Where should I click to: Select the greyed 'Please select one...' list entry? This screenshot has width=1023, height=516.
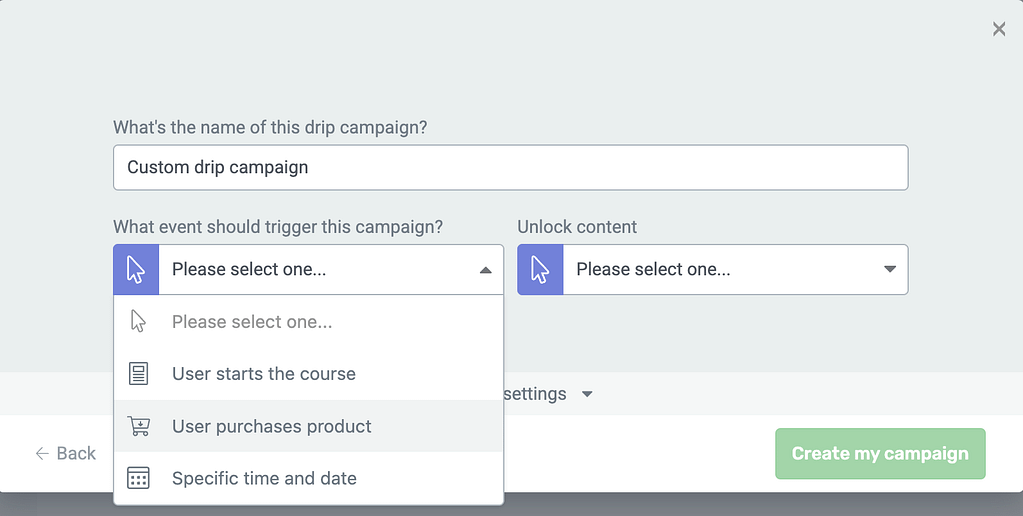pos(309,322)
